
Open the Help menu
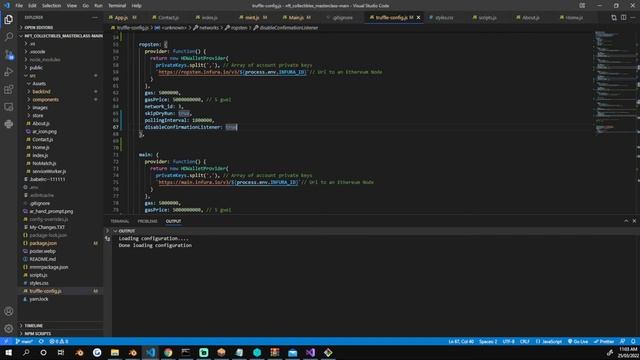(136, 6)
